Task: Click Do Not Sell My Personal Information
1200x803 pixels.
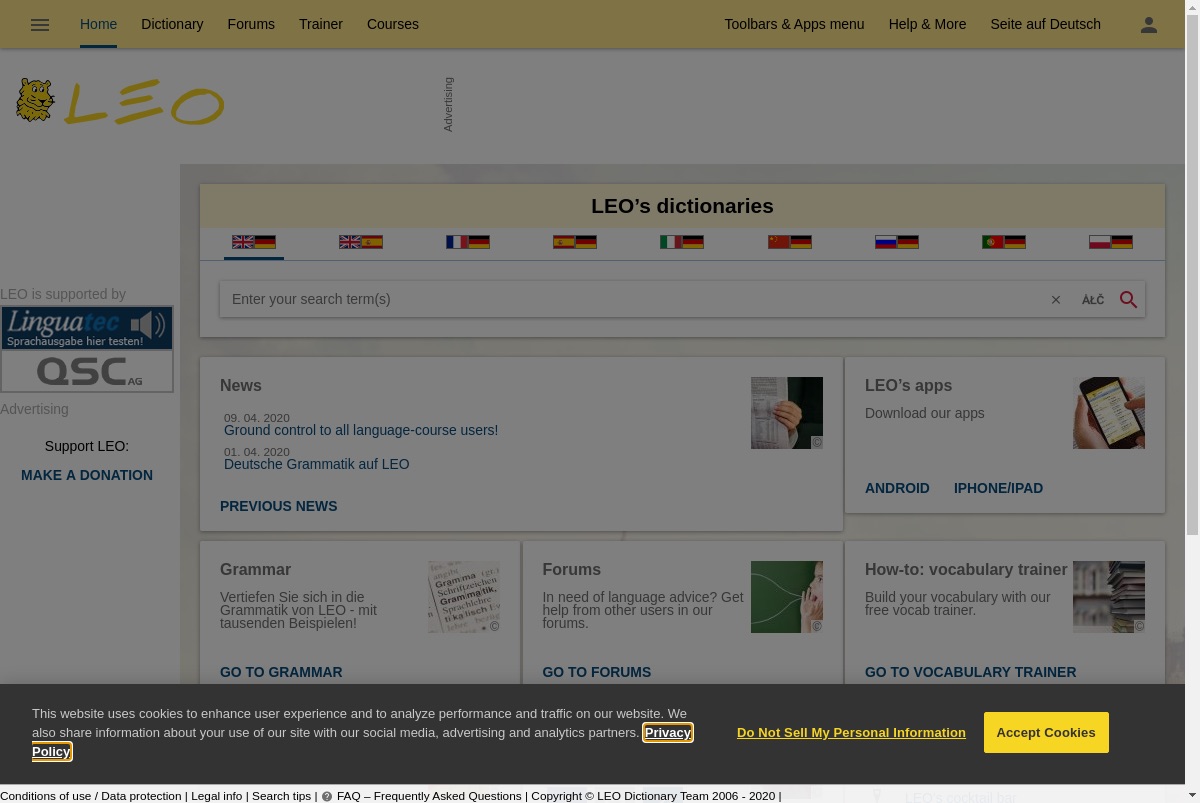Action: point(851,733)
